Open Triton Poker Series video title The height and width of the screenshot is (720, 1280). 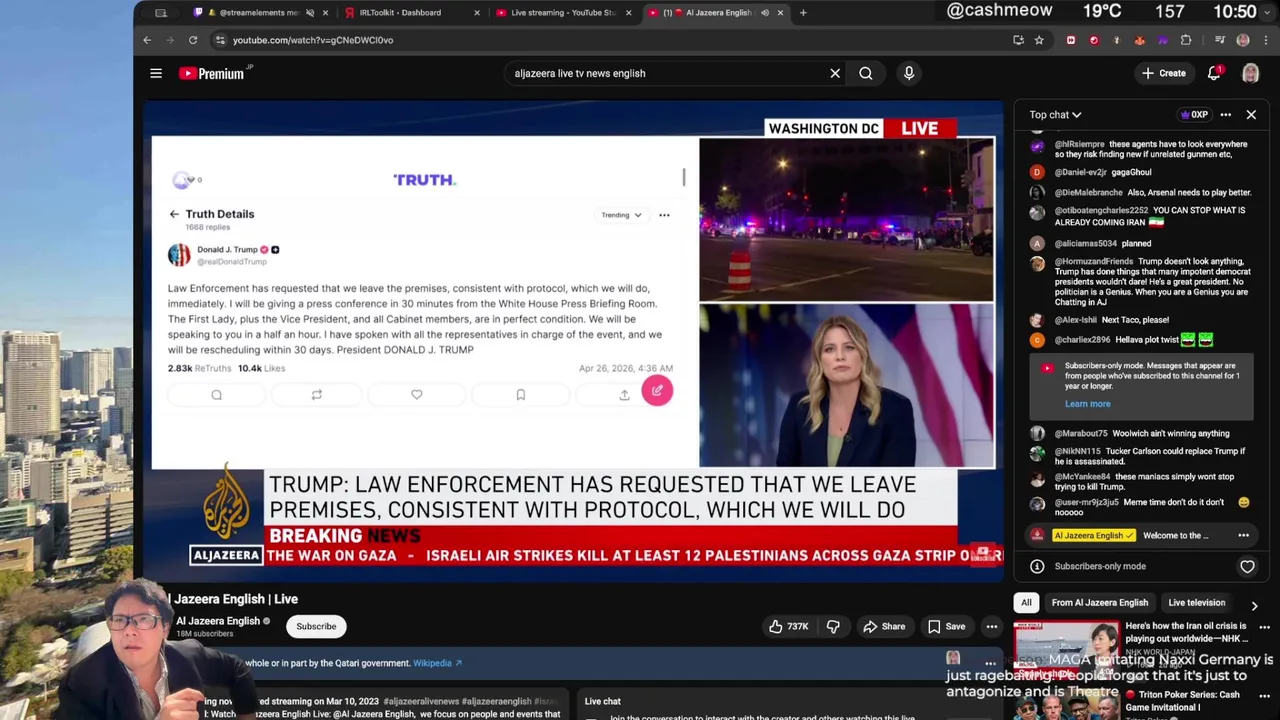(x=1182, y=700)
